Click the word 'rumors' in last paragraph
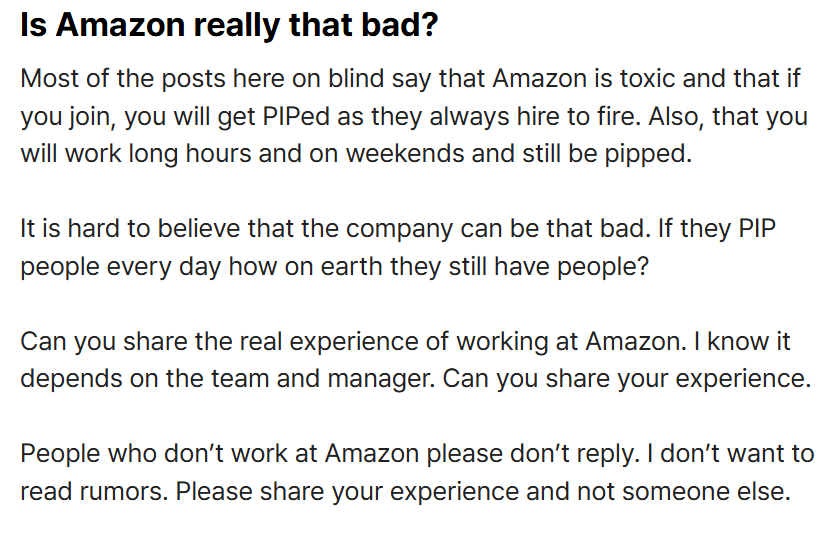The width and height of the screenshot is (835, 539). 122,492
